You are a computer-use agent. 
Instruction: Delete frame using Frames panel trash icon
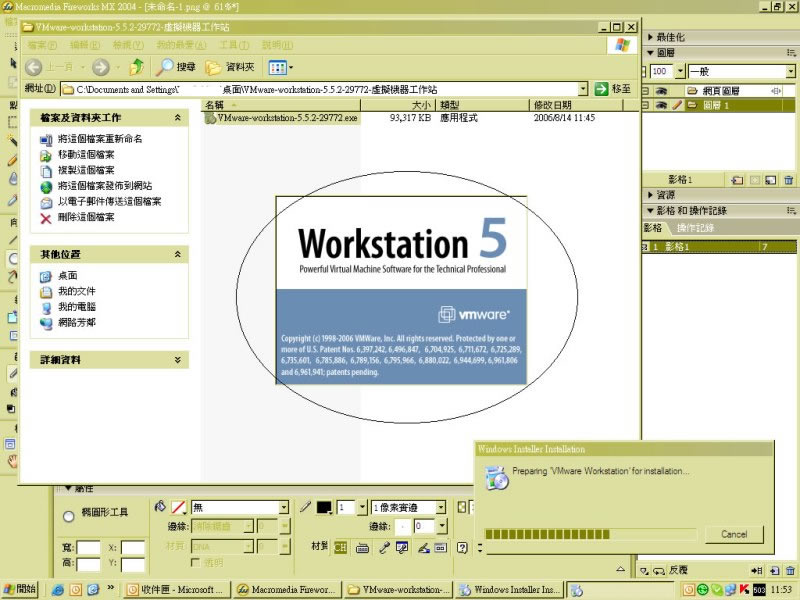[x=790, y=570]
